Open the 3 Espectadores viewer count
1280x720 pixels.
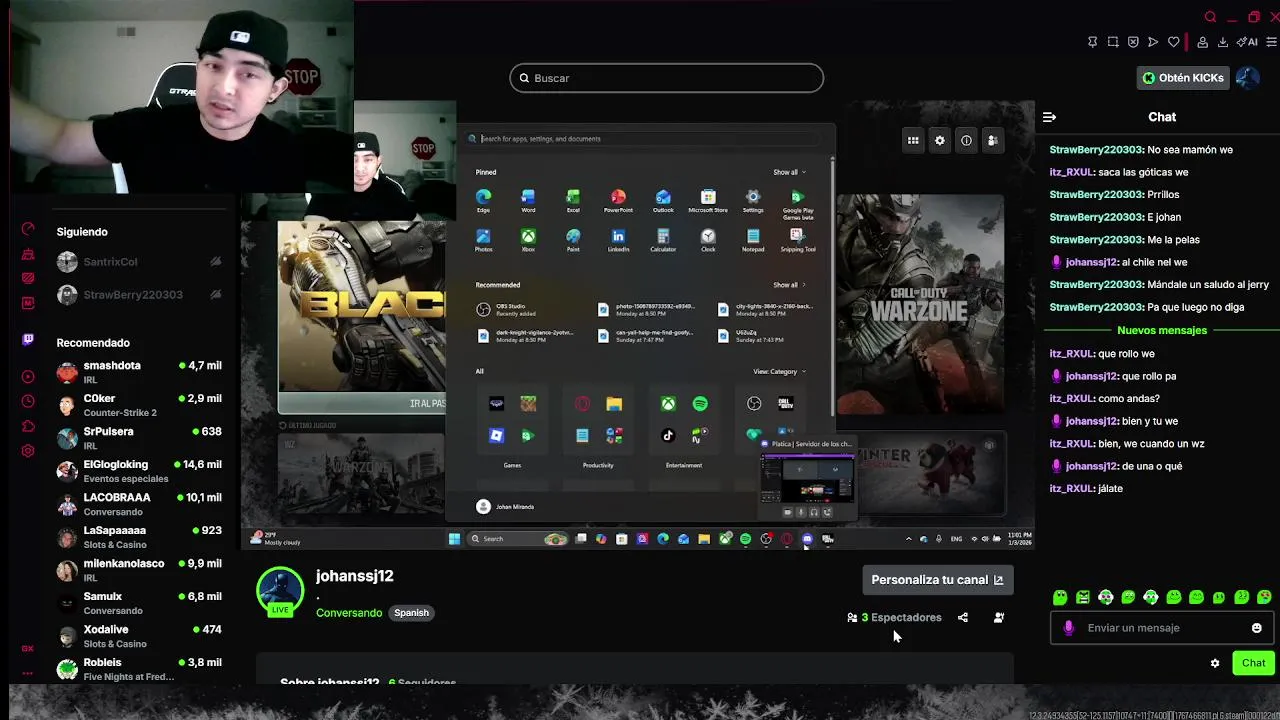(x=895, y=617)
